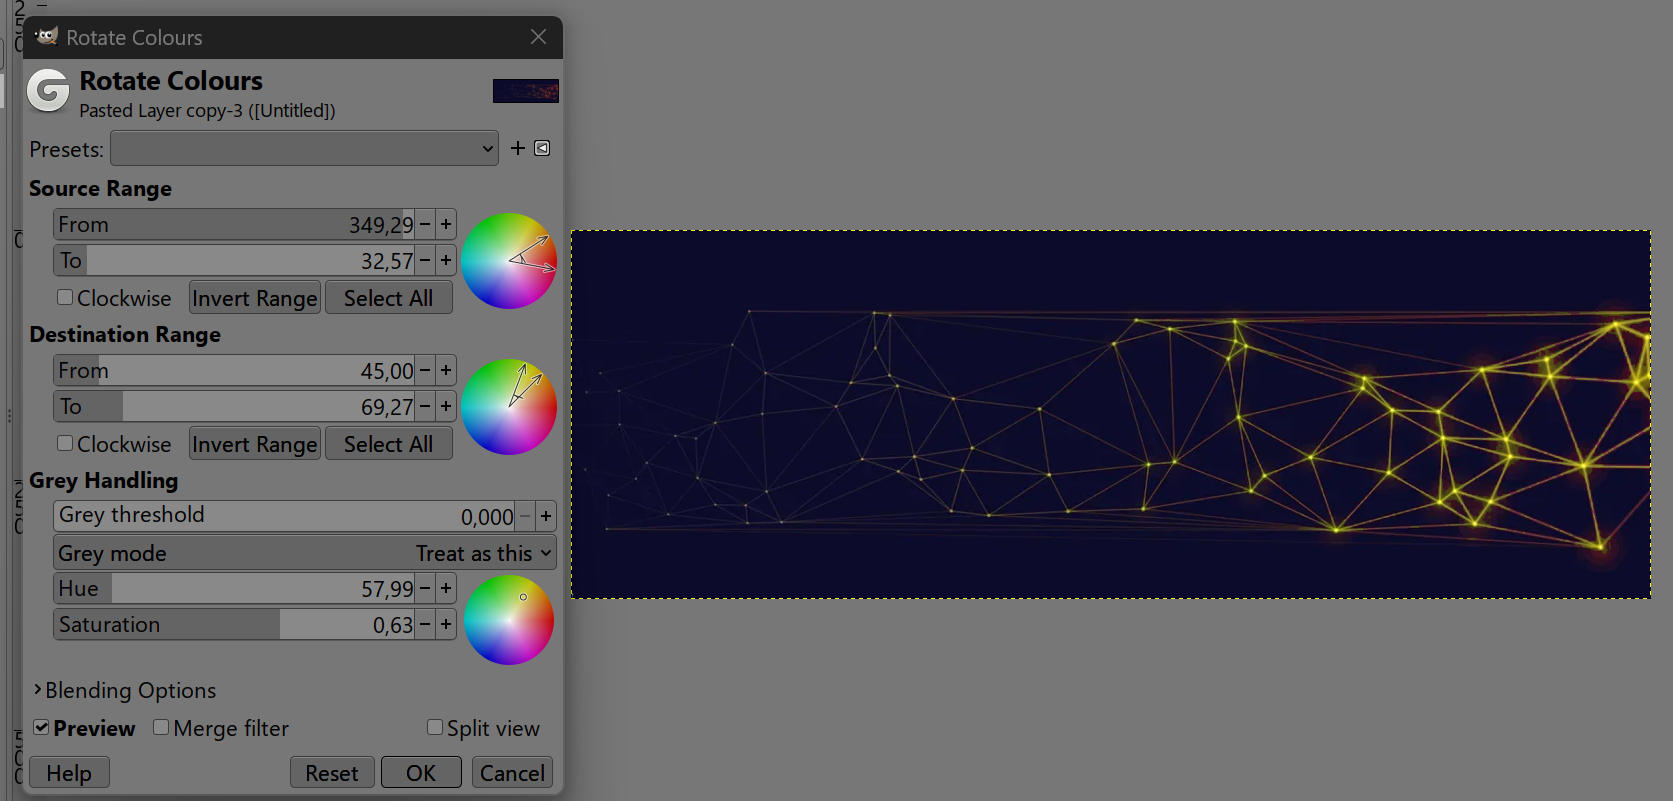Increase the Destination Range From value
Screen dimensions: 1673x801
(446, 370)
